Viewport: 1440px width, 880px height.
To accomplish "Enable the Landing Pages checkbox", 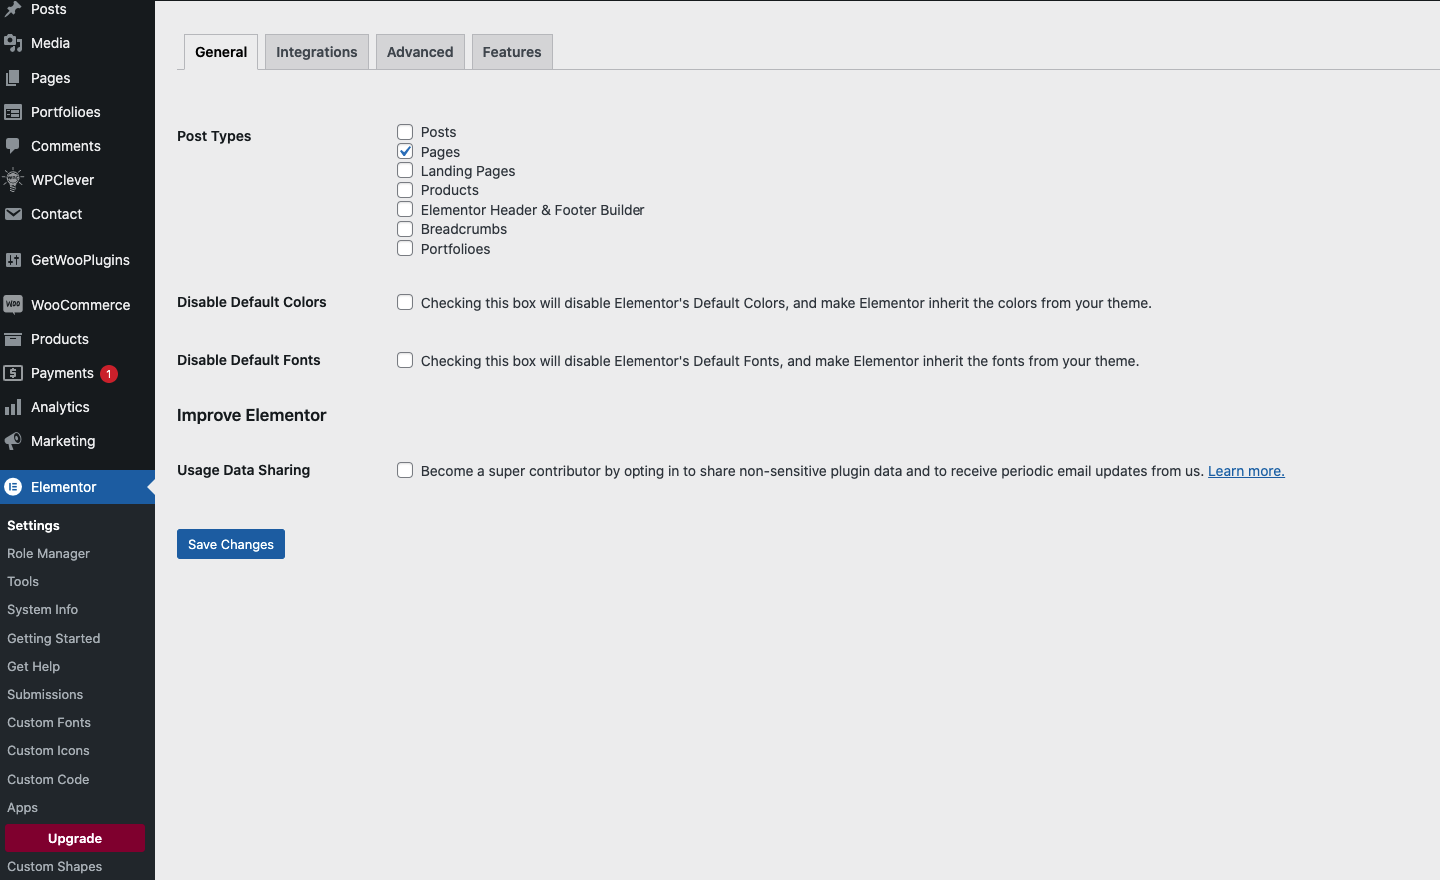I will coord(405,171).
